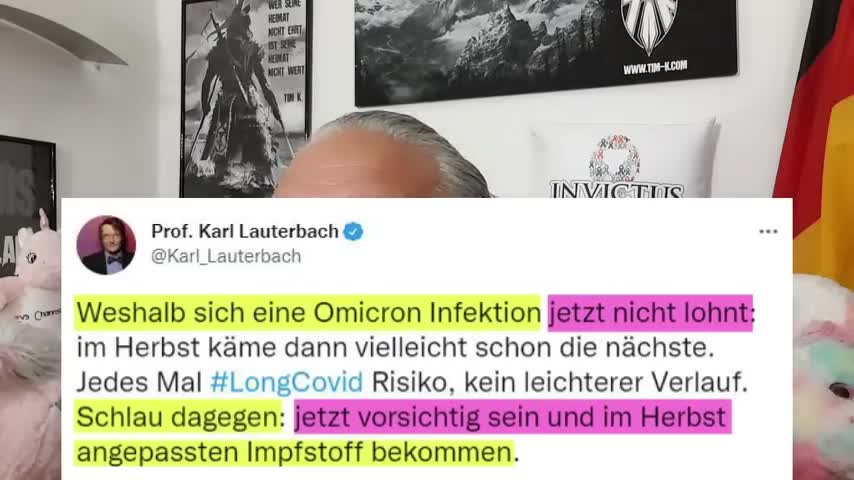
Task: Click the colorful plush toy on right
Action: point(824,376)
